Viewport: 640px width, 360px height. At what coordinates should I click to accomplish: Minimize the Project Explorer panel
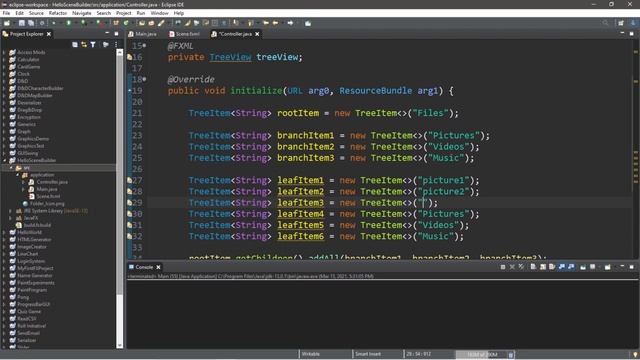107,33
